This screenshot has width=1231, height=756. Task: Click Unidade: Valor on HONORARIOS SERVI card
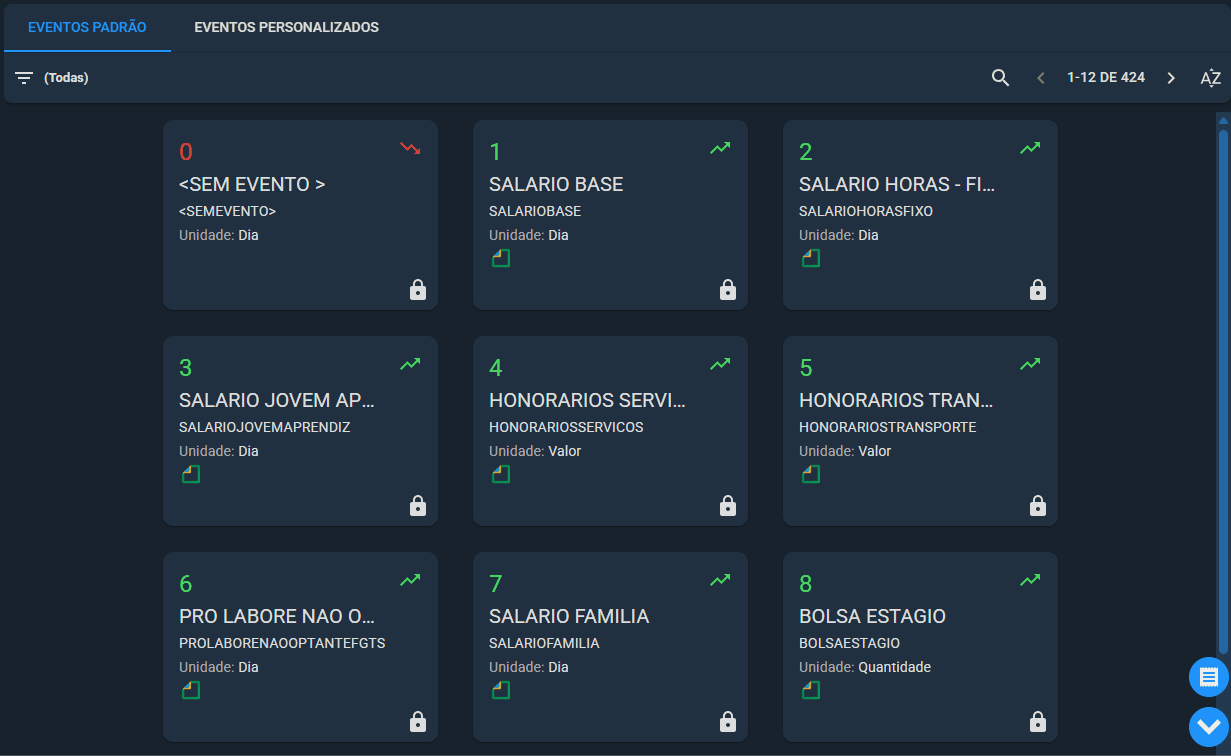click(535, 451)
